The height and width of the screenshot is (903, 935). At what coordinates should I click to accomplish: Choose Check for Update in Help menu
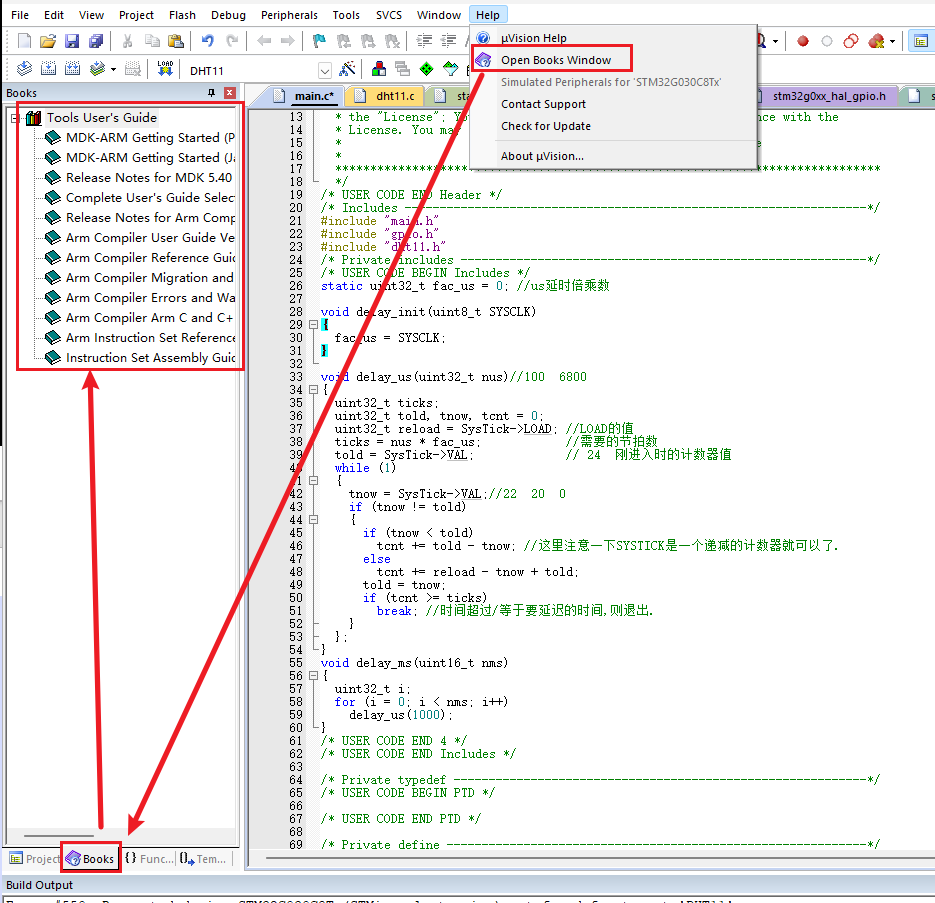coord(545,126)
